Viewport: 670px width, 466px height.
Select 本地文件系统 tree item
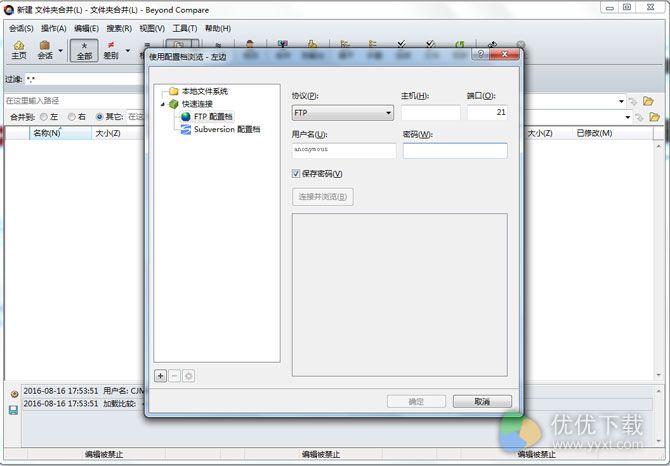coord(205,91)
